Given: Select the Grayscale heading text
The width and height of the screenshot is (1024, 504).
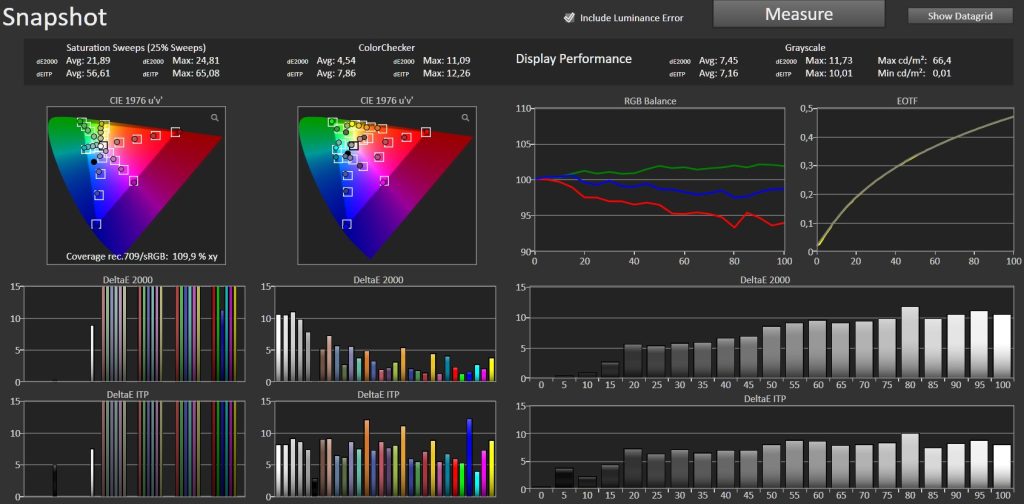Looking at the screenshot, I should [x=806, y=48].
